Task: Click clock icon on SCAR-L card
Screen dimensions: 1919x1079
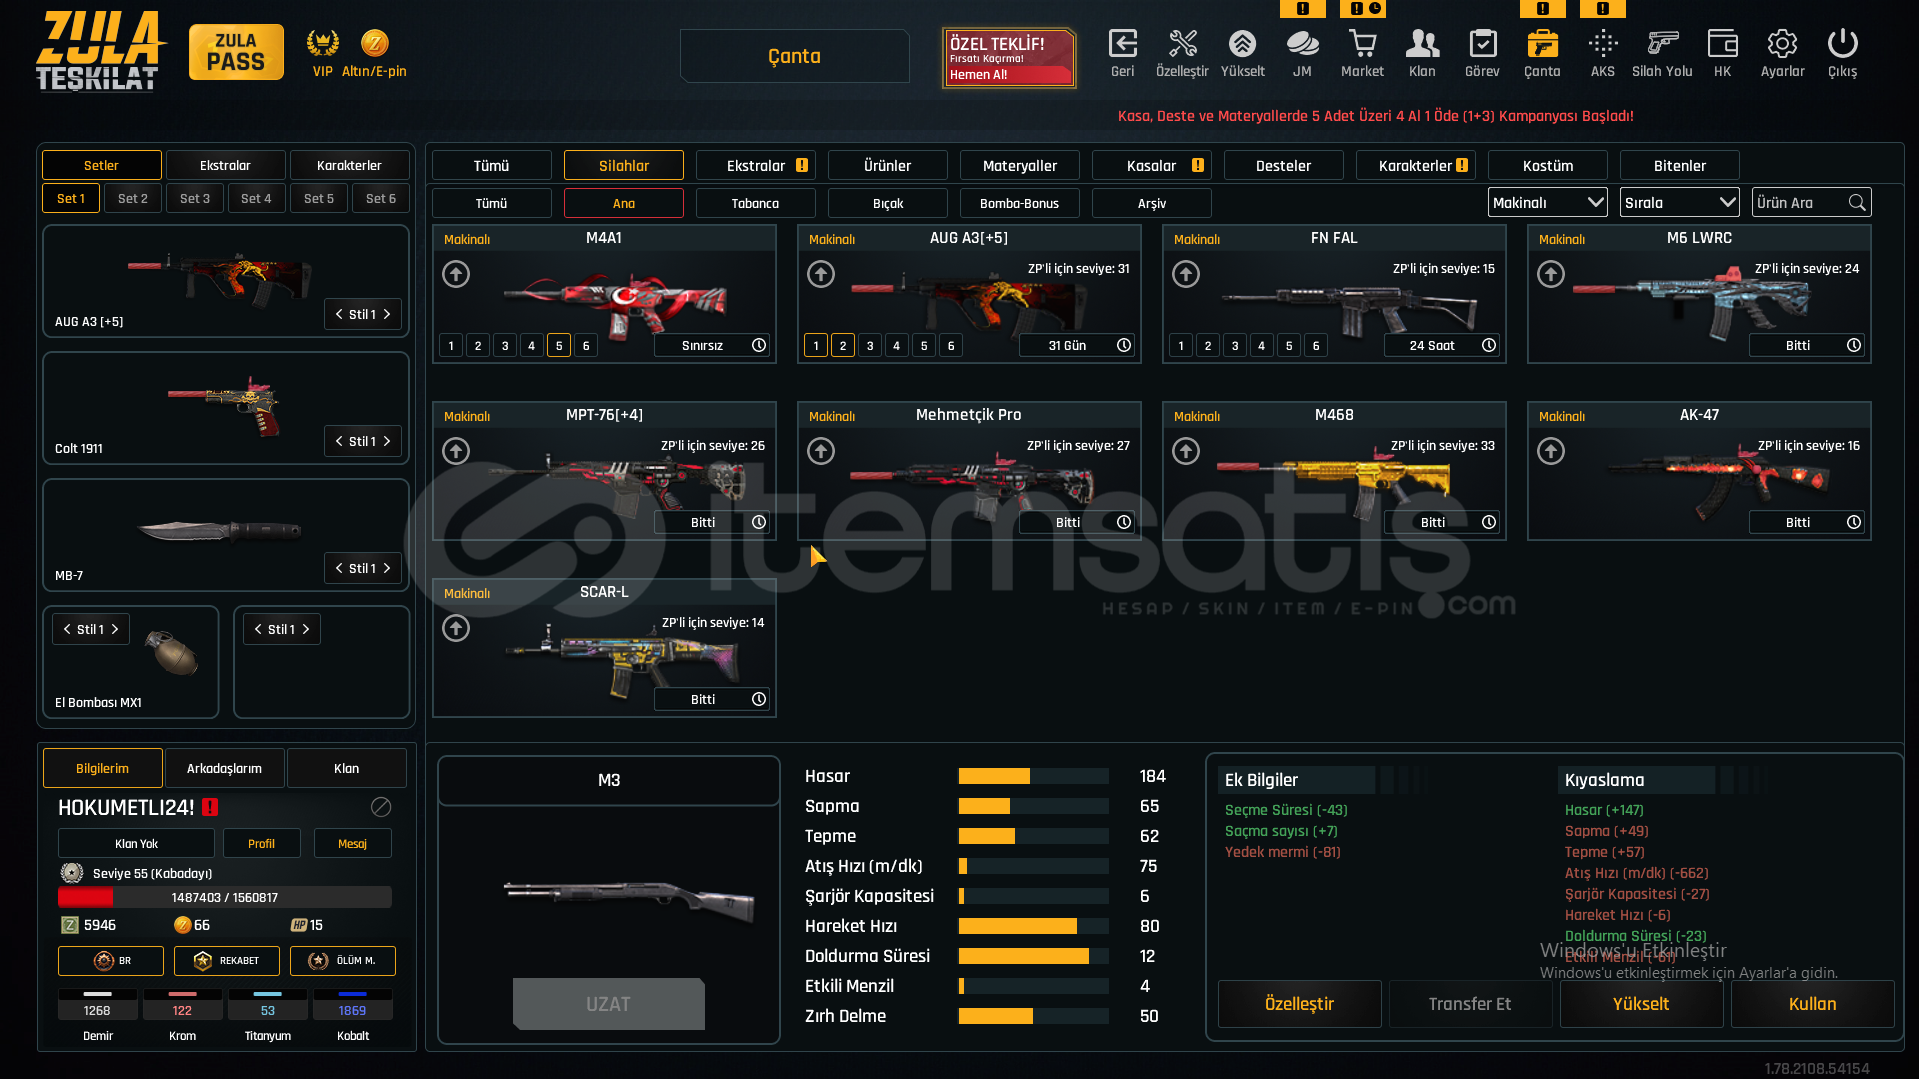Action: (759, 699)
